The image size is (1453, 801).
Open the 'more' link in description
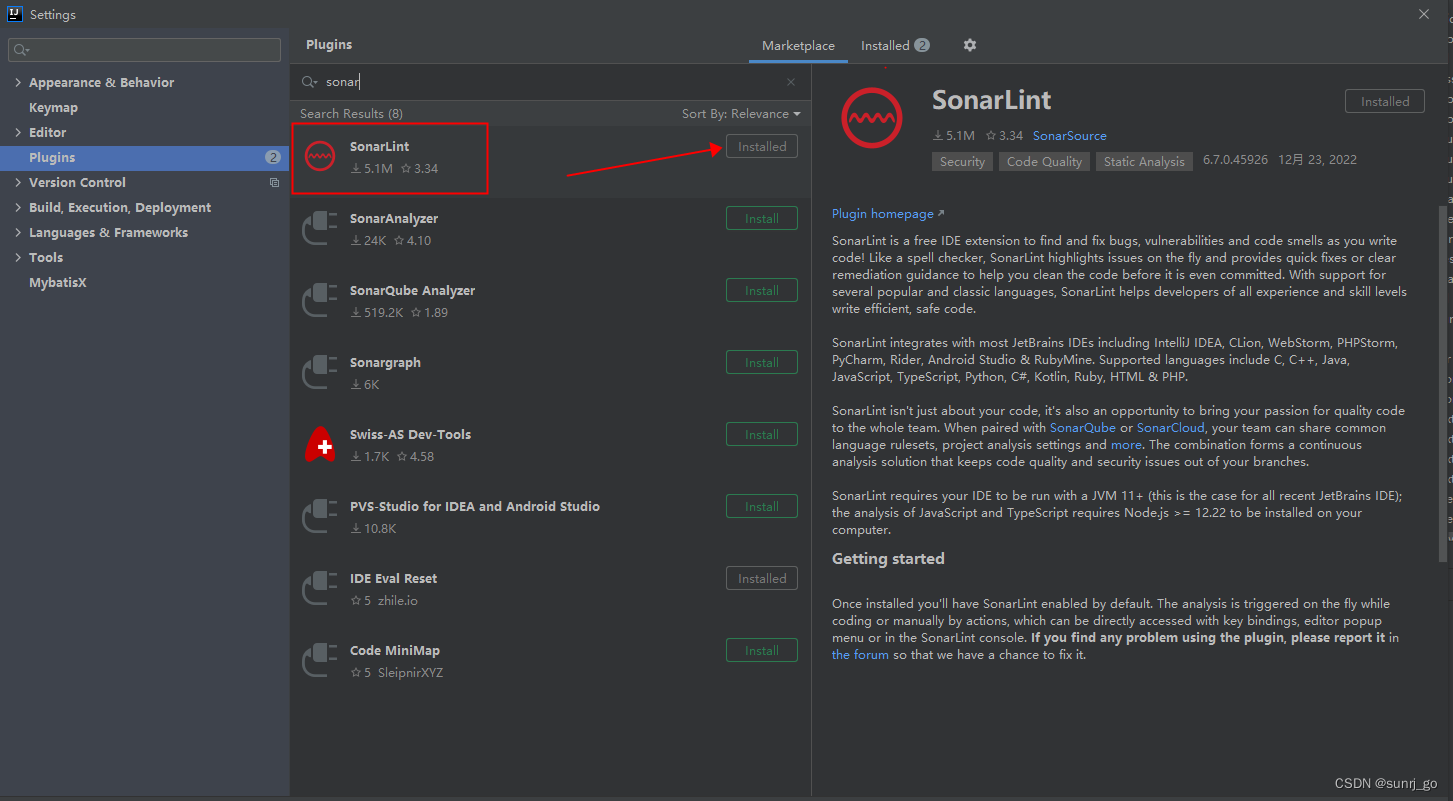click(1125, 445)
